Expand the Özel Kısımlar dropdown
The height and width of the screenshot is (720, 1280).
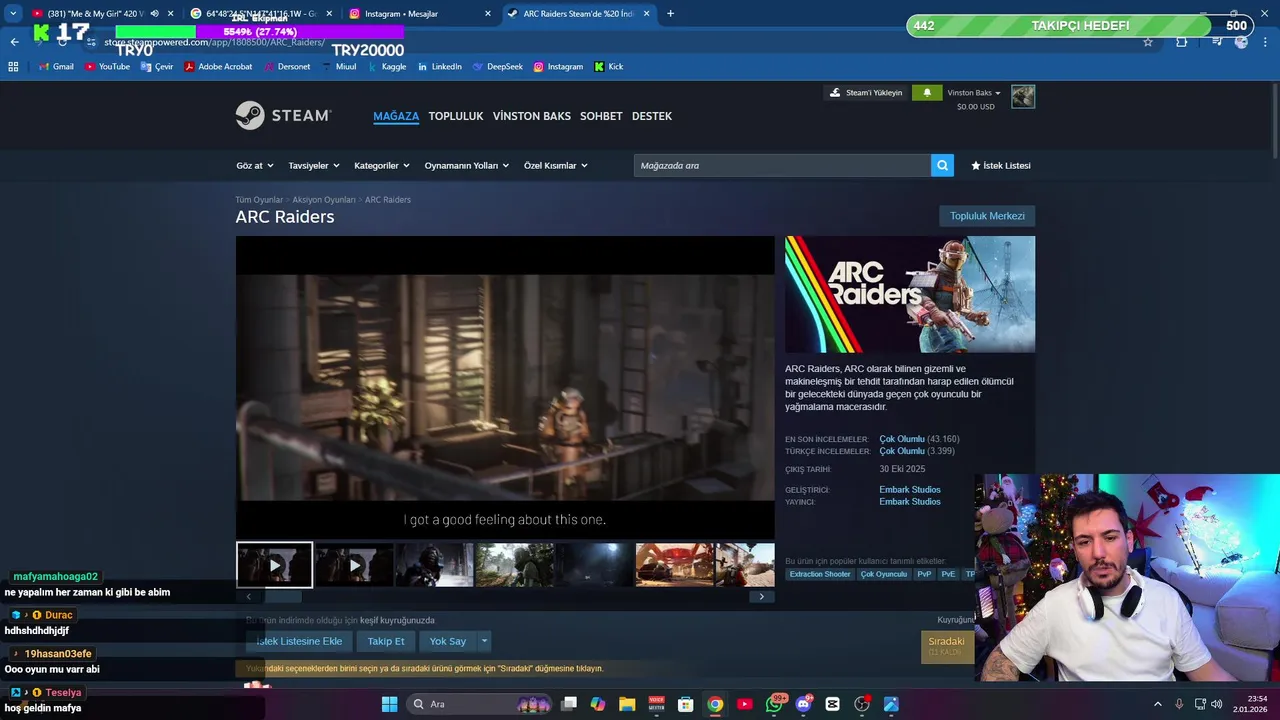pos(556,166)
